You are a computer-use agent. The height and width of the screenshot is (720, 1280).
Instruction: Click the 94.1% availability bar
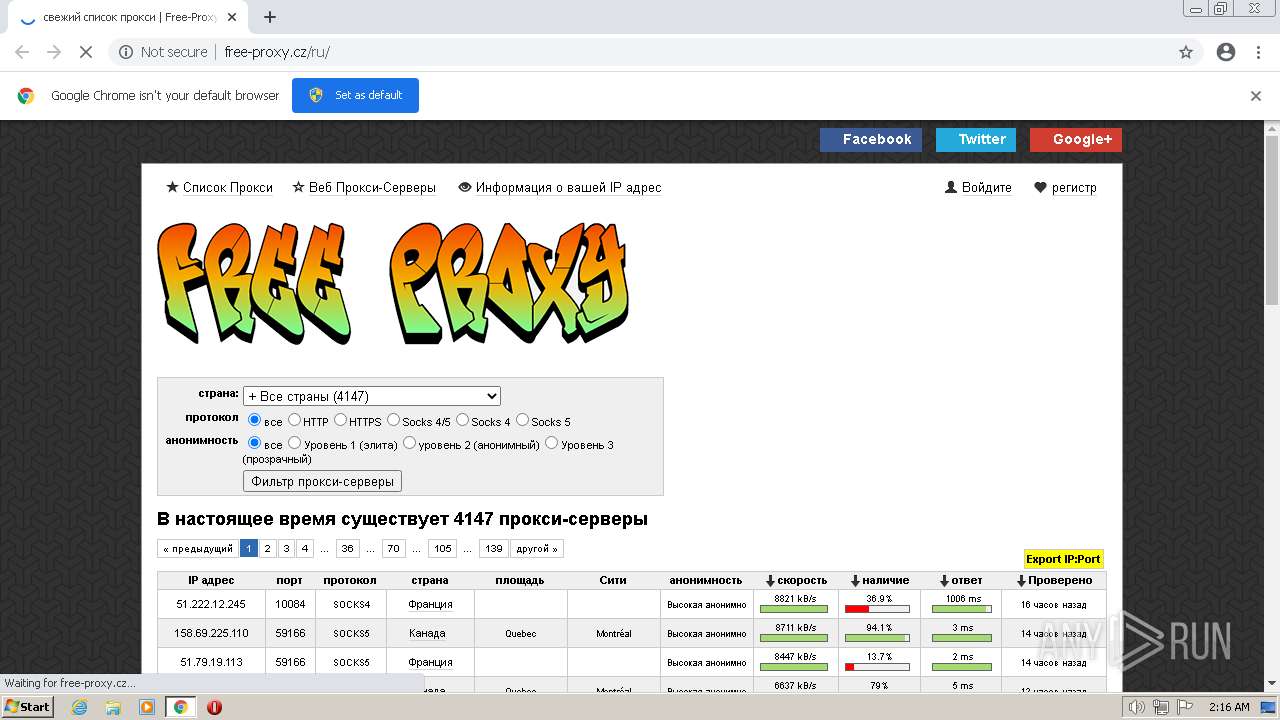tap(877, 637)
